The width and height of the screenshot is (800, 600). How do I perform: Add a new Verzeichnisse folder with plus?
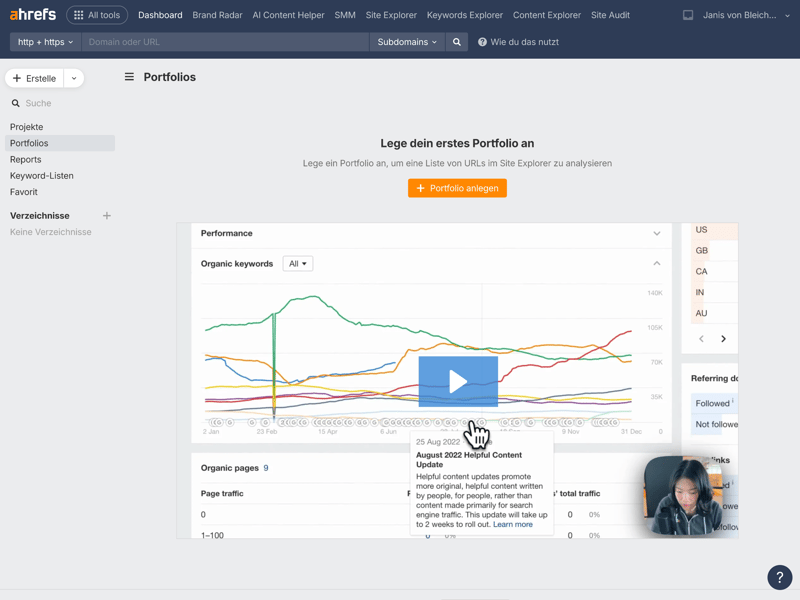pos(107,216)
